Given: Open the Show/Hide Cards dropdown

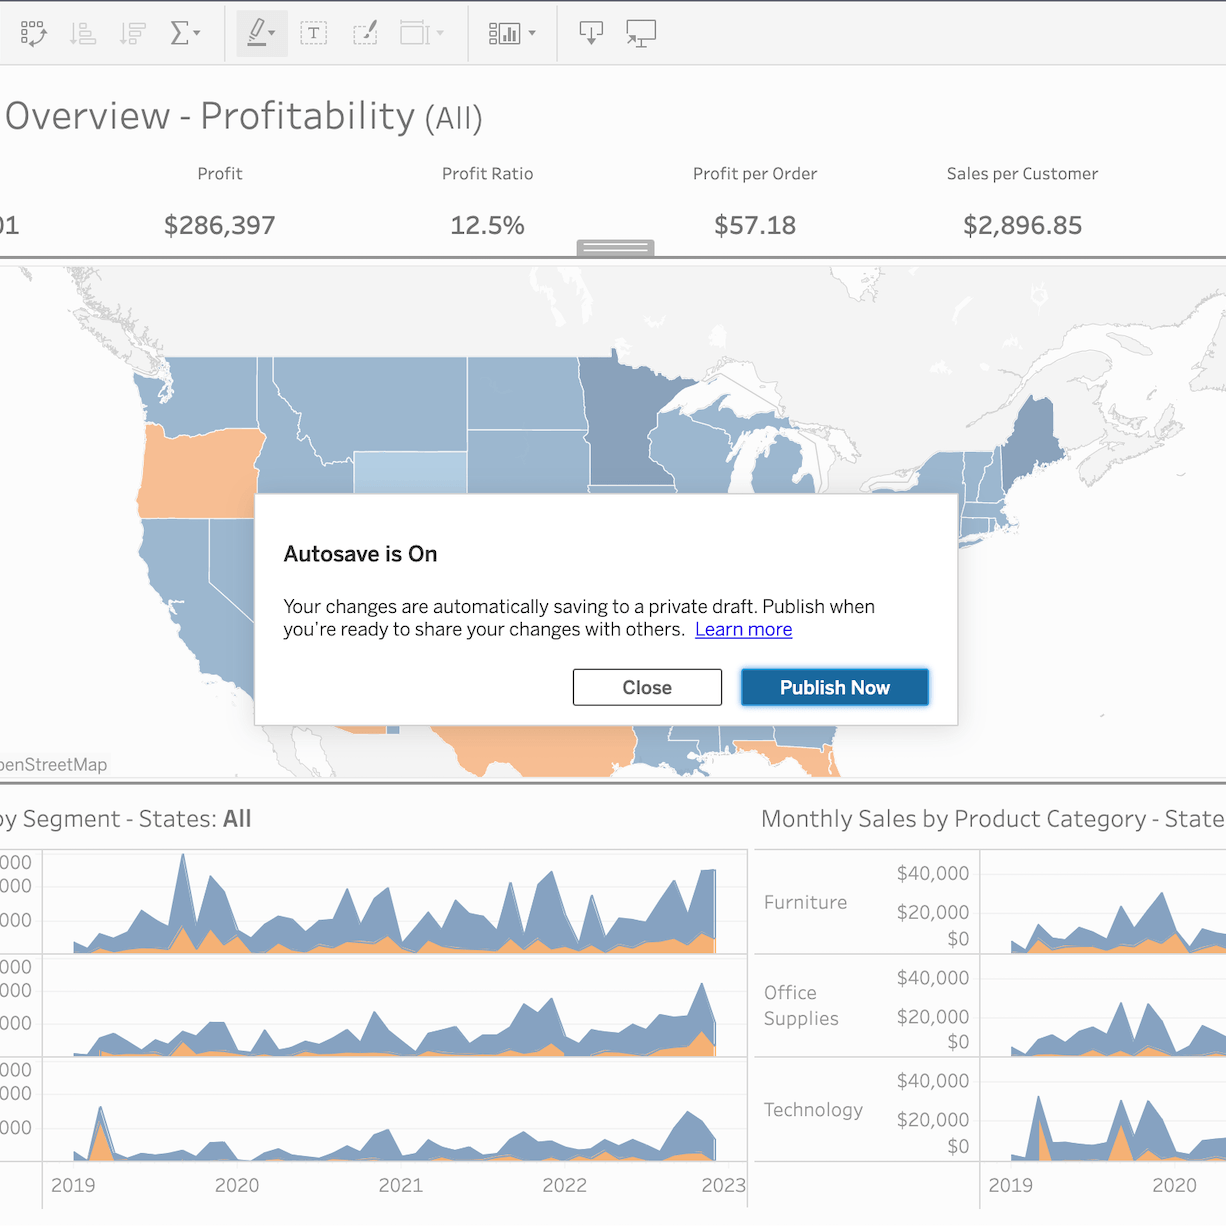Looking at the screenshot, I should pos(511,34).
